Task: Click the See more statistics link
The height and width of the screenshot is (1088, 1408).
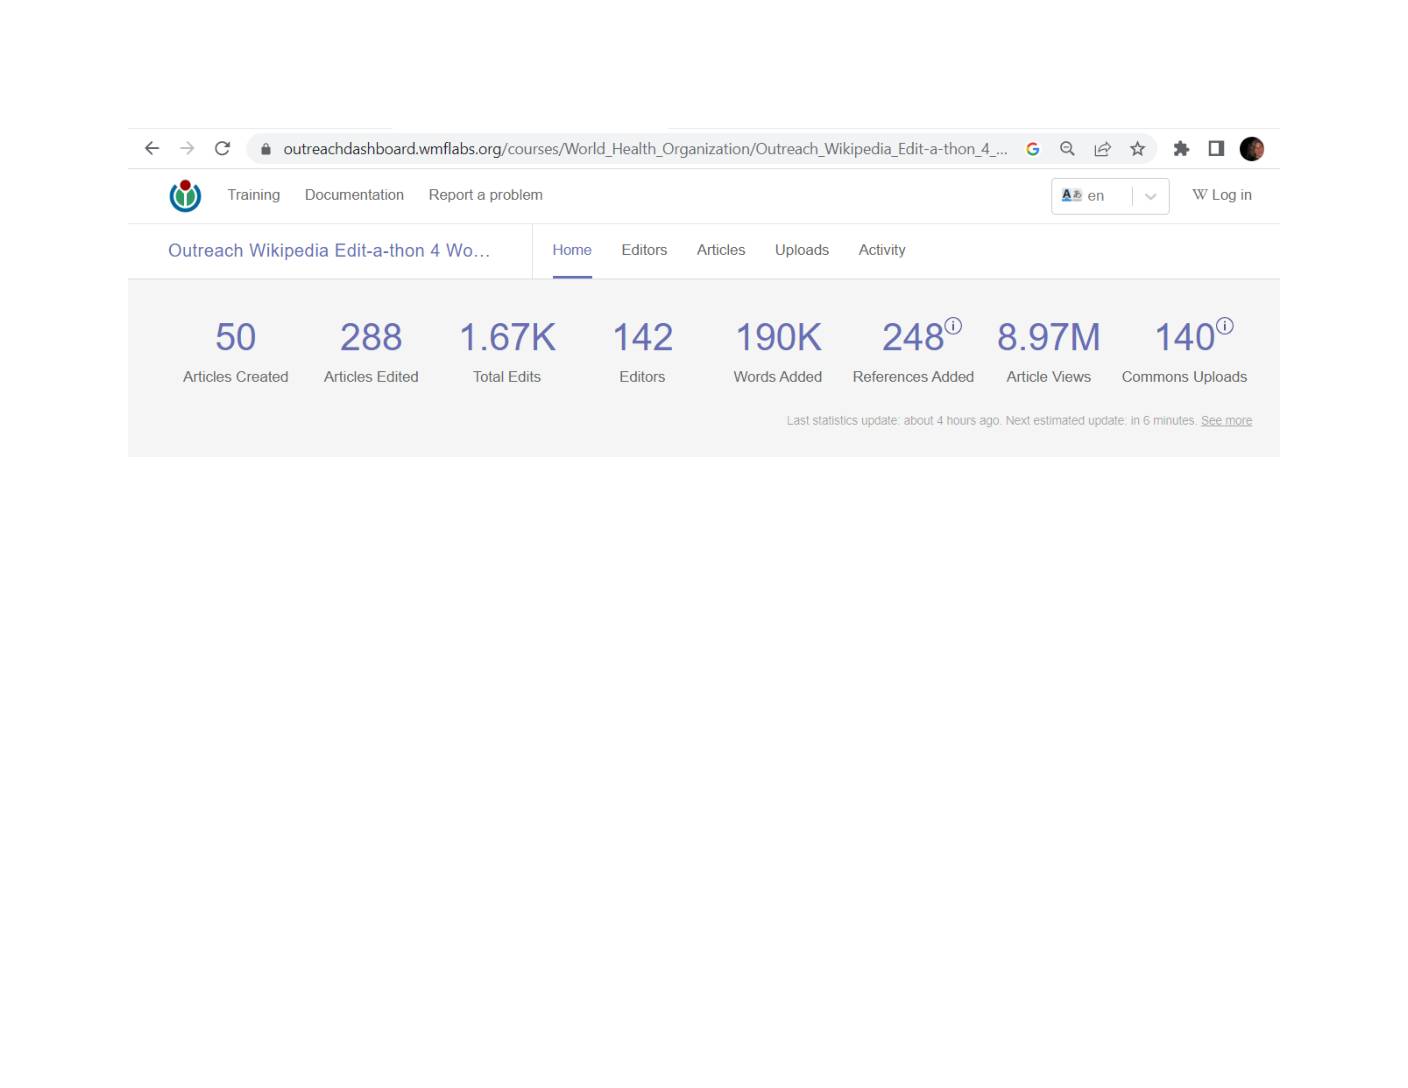Action: 1226,421
